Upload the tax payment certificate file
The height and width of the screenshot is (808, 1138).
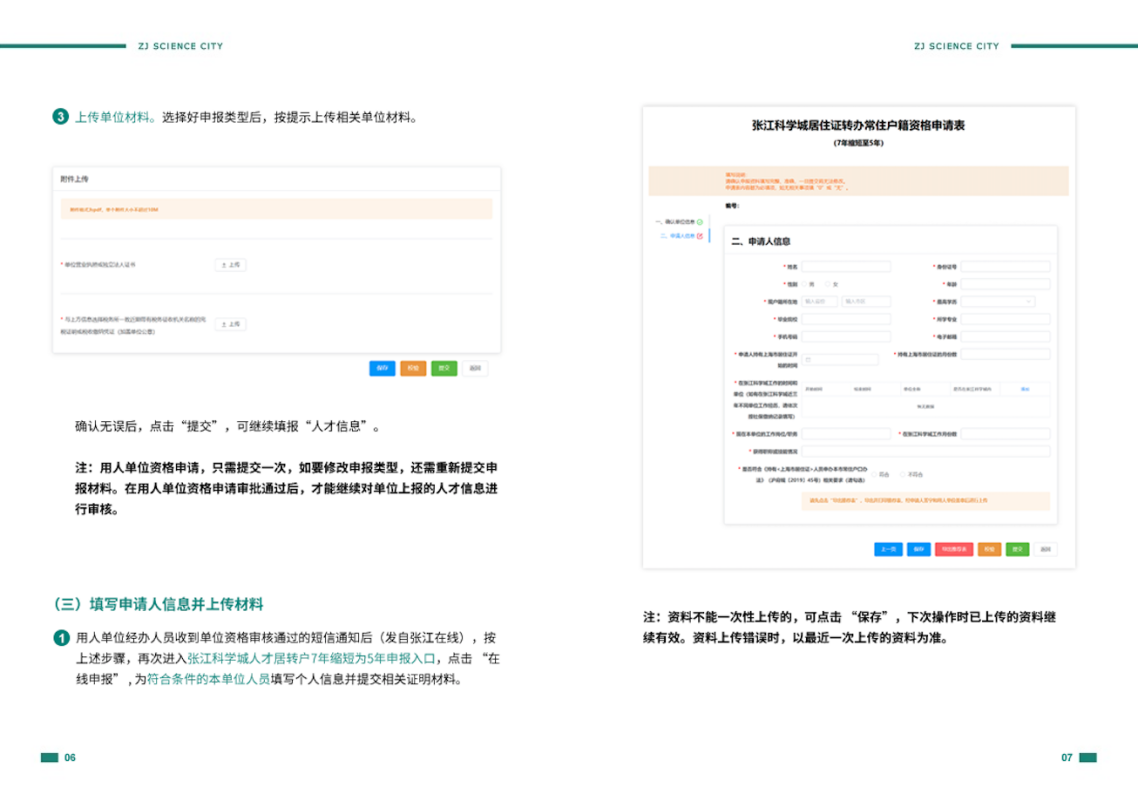point(230,325)
